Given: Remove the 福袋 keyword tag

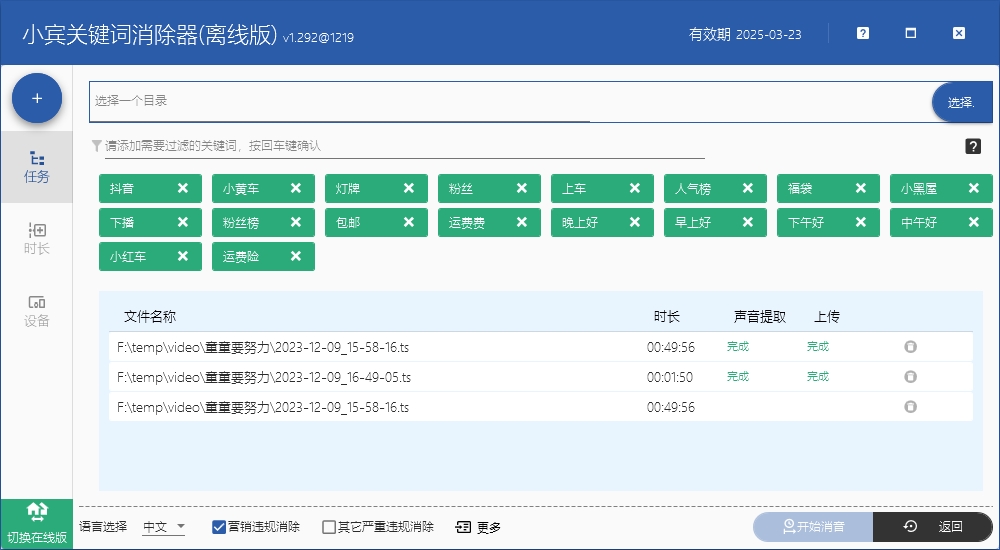Looking at the screenshot, I should click(x=860, y=188).
